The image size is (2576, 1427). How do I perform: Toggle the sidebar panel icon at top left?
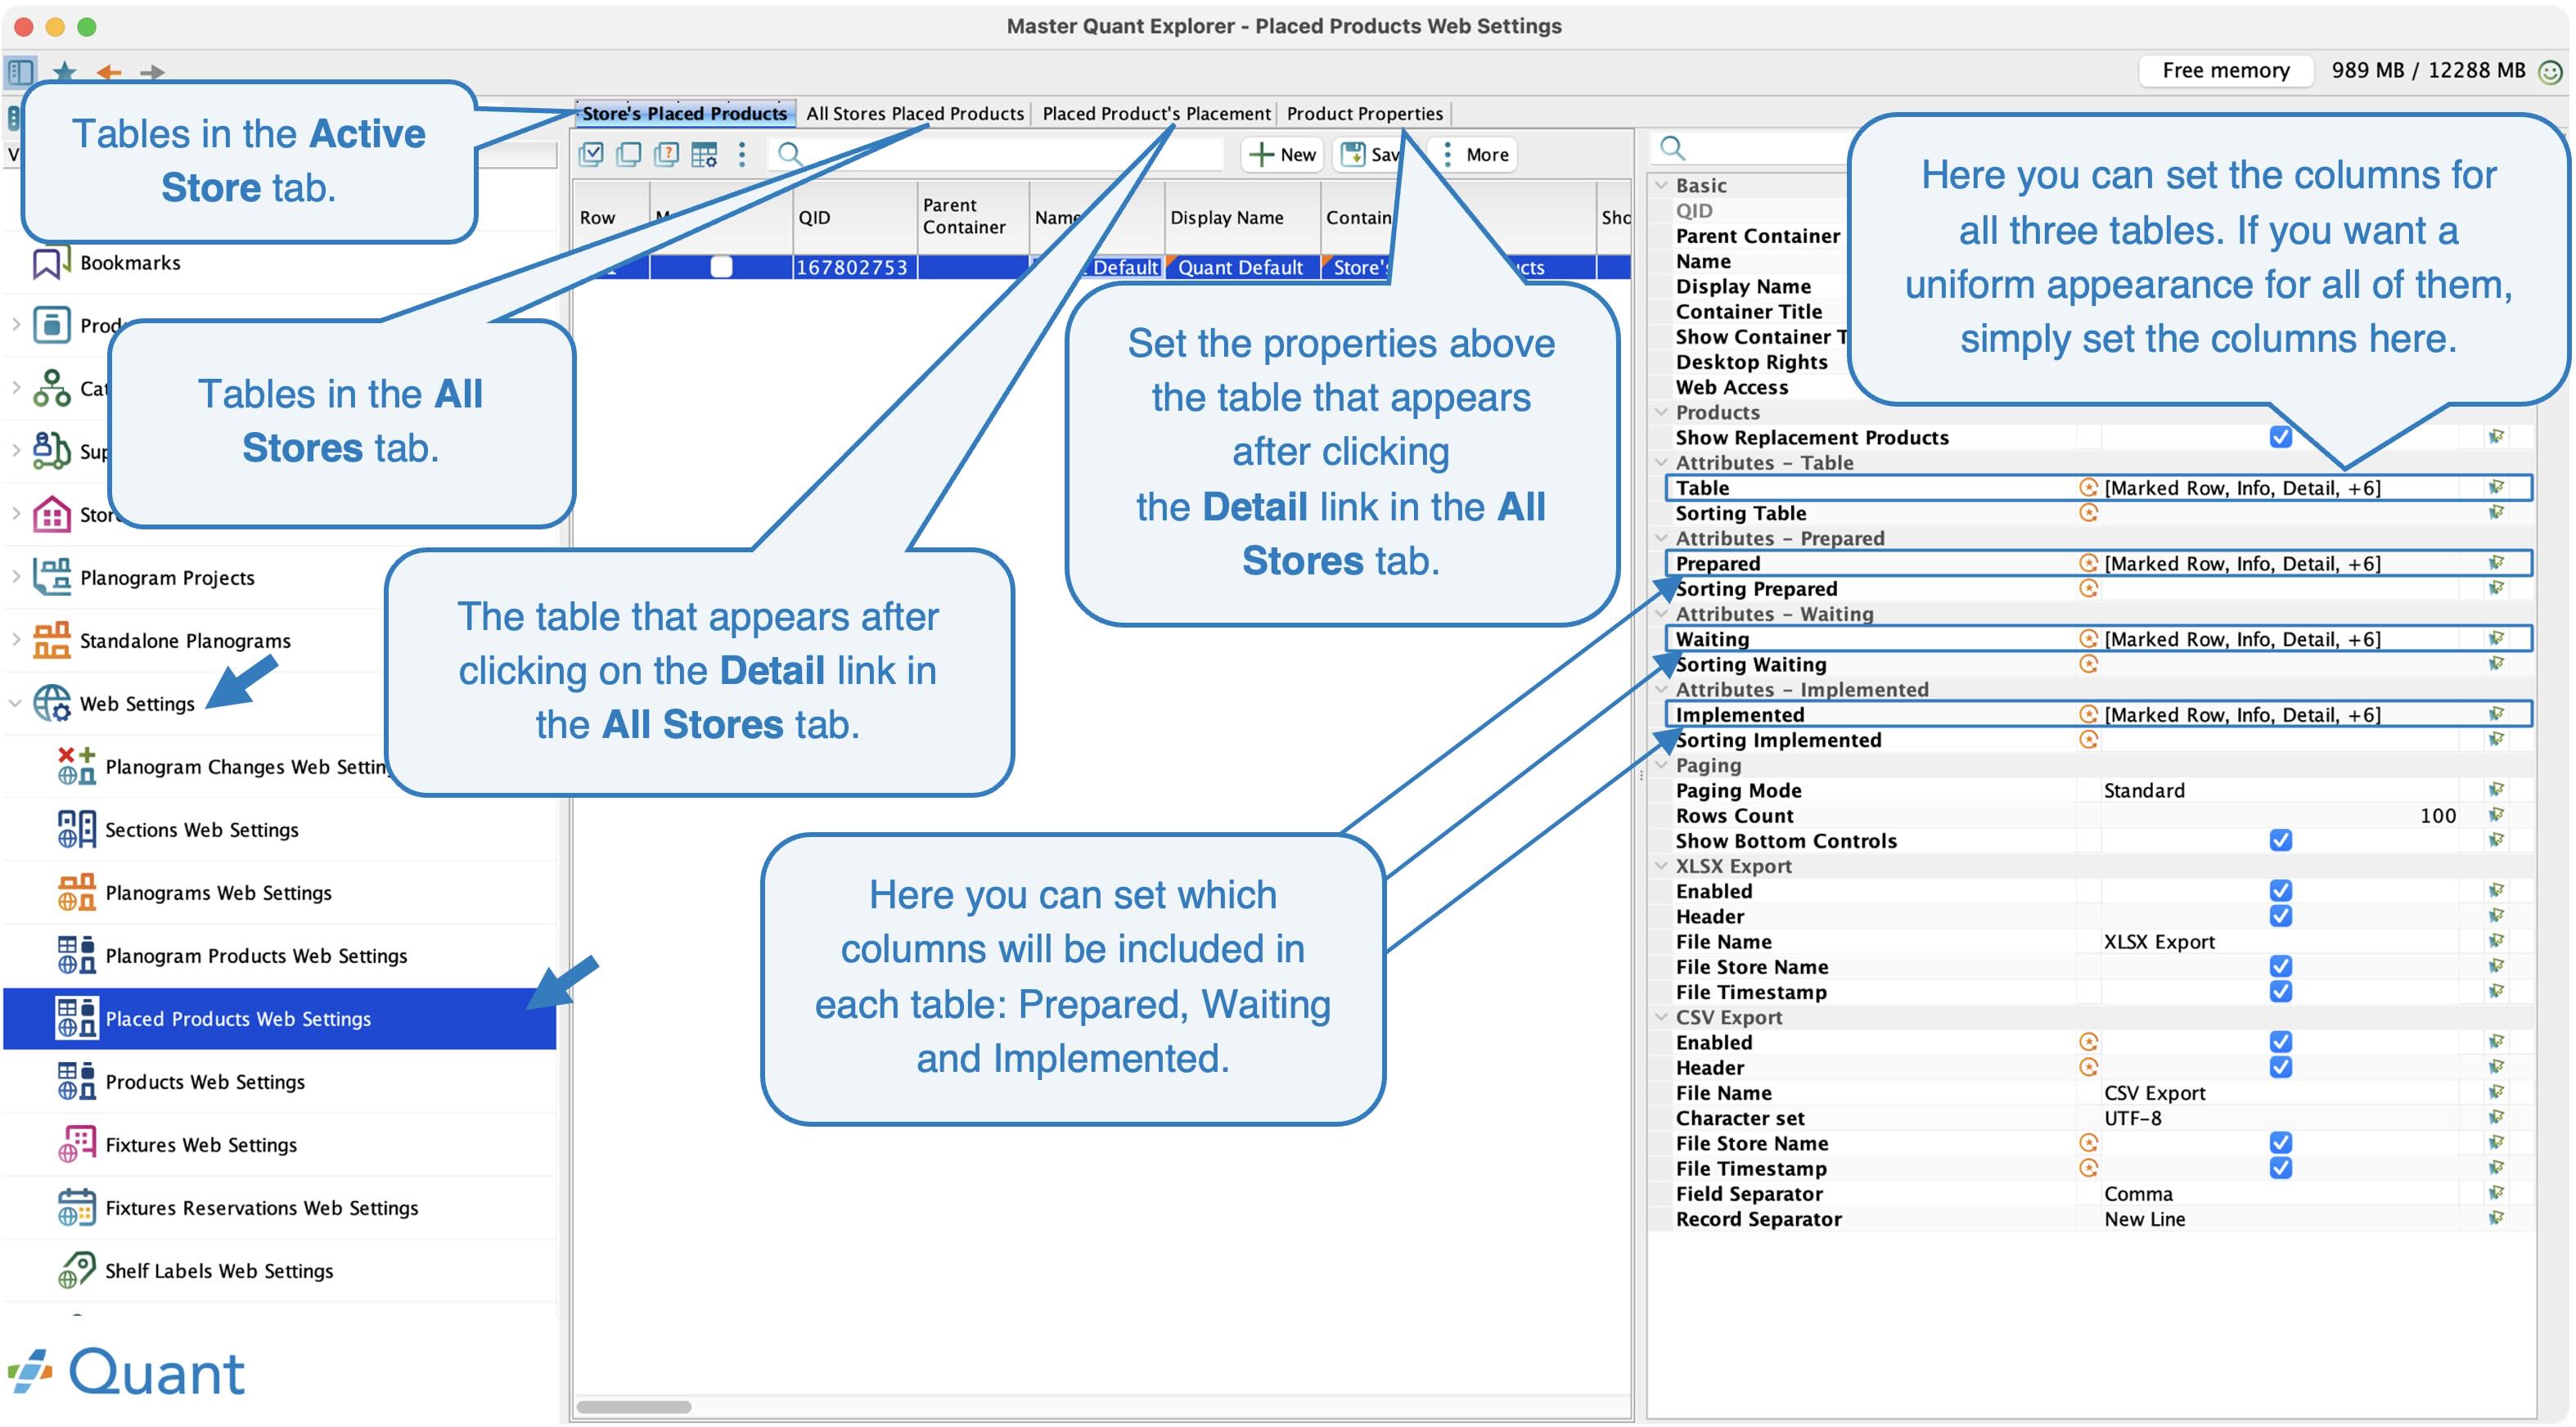(21, 71)
